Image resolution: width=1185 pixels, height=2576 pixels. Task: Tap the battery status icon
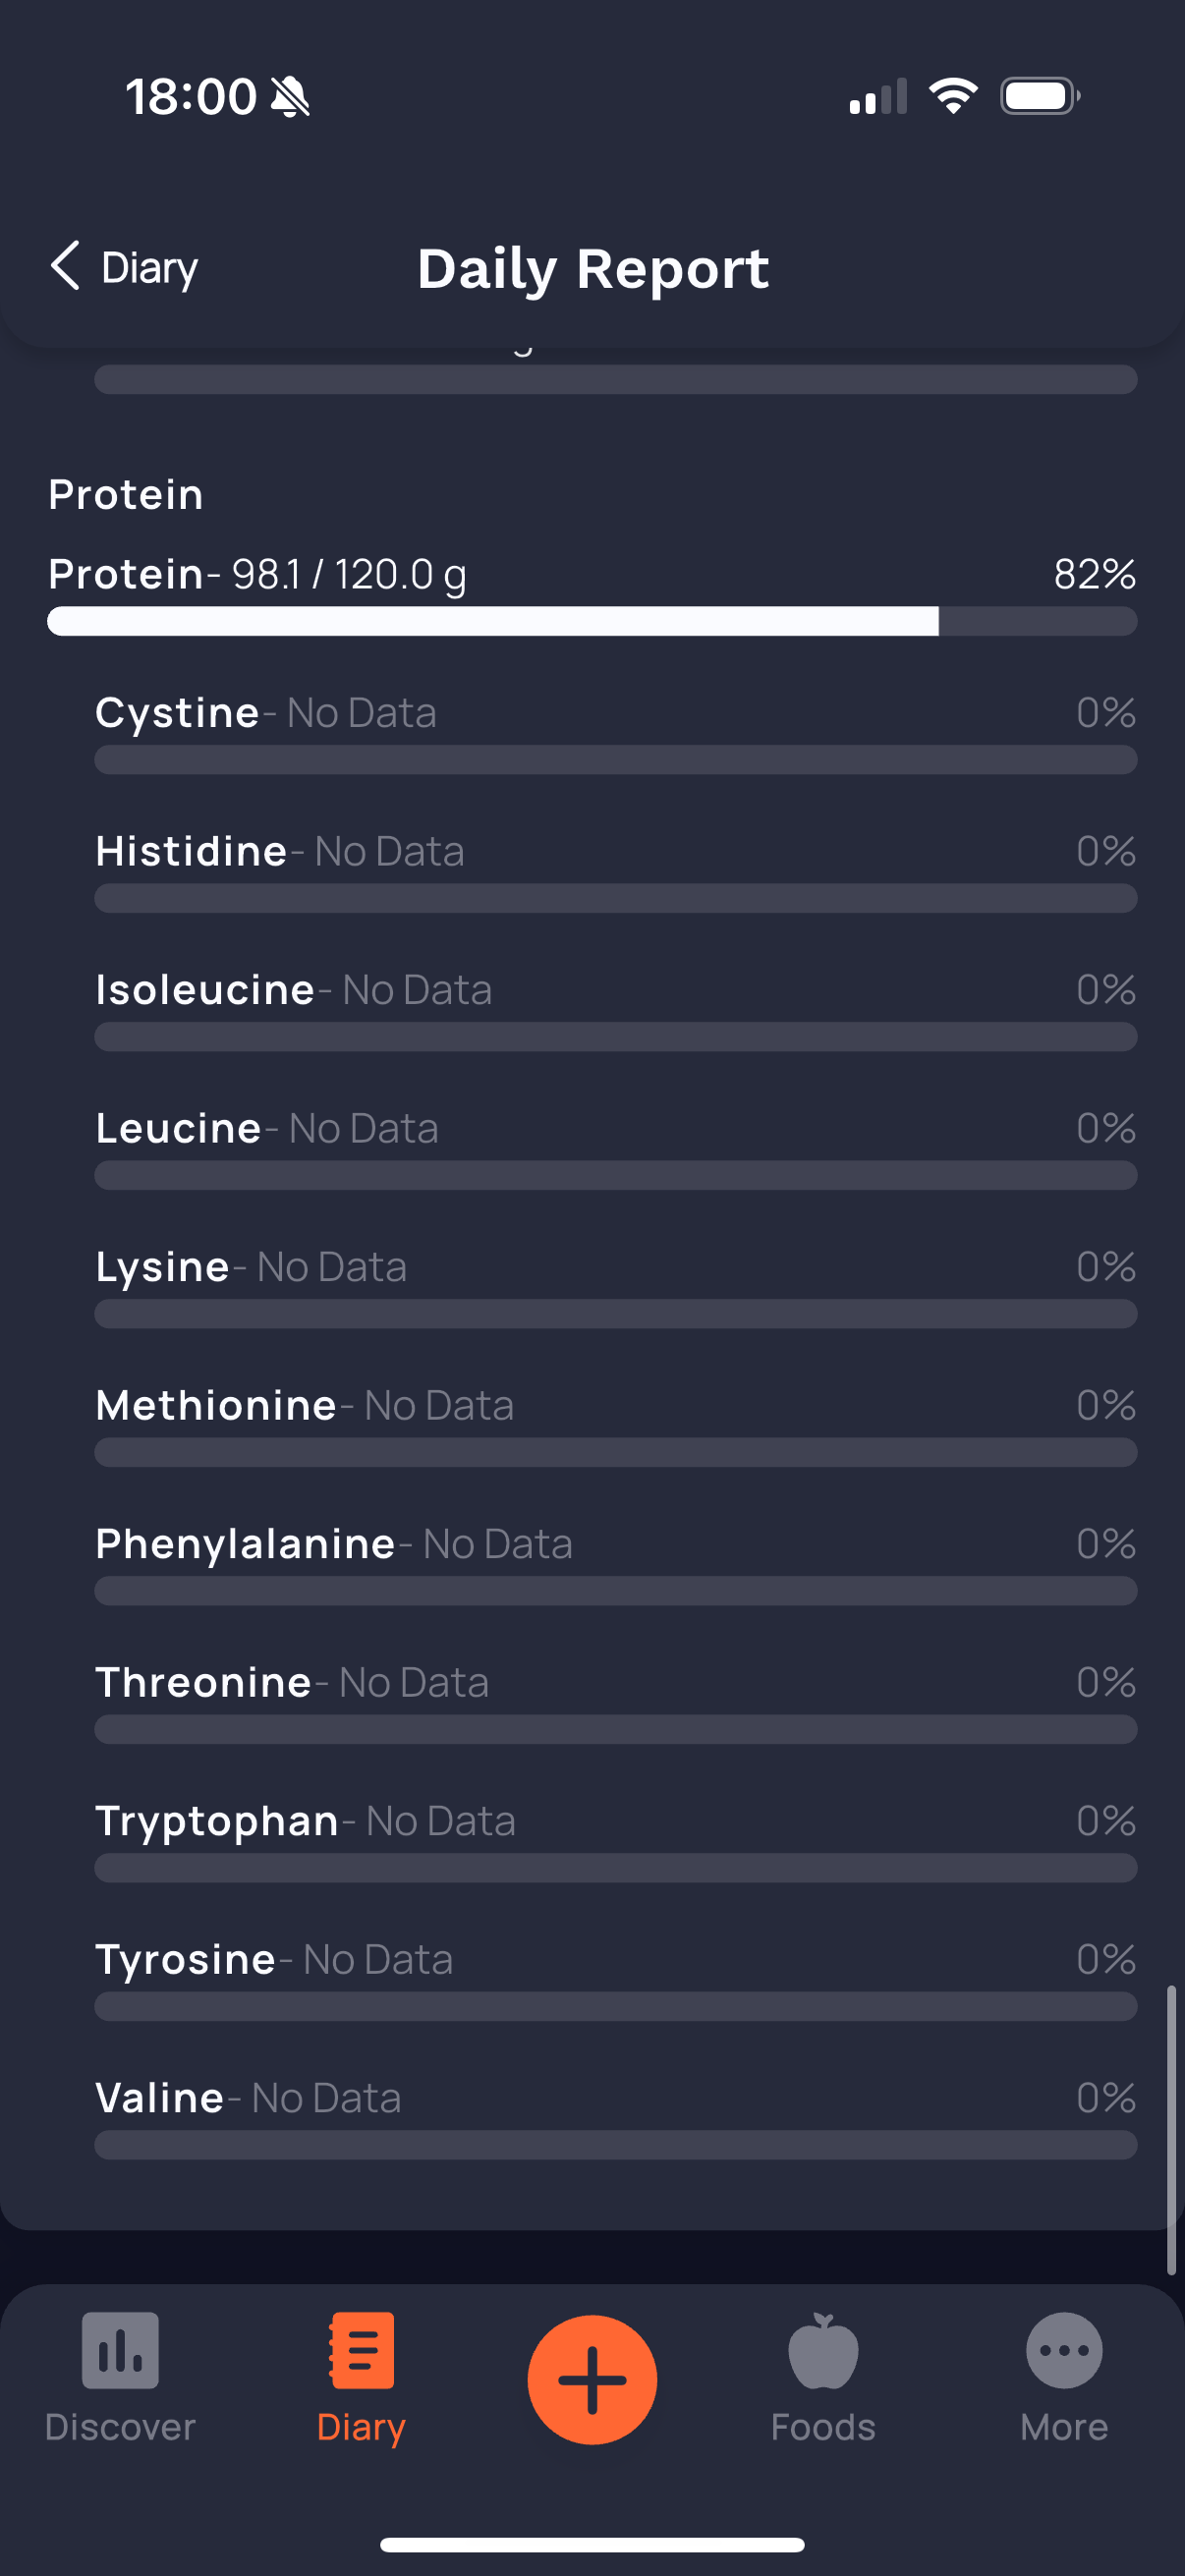click(x=1040, y=97)
